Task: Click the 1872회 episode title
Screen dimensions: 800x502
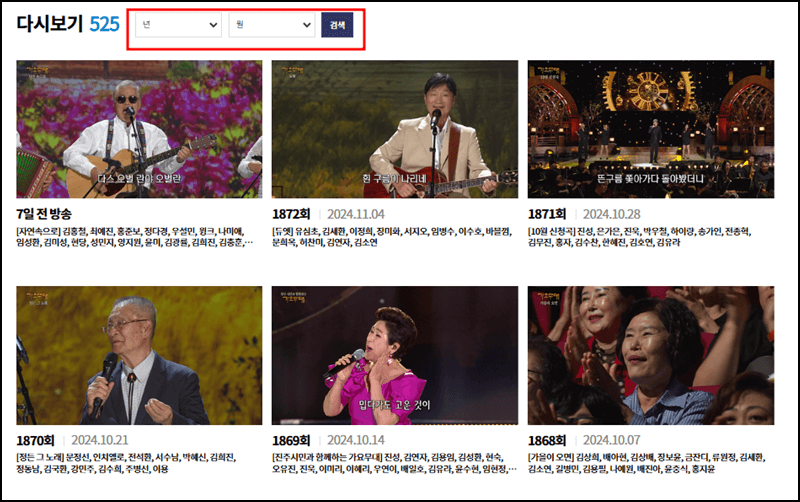Action: pyautogui.click(x=291, y=214)
